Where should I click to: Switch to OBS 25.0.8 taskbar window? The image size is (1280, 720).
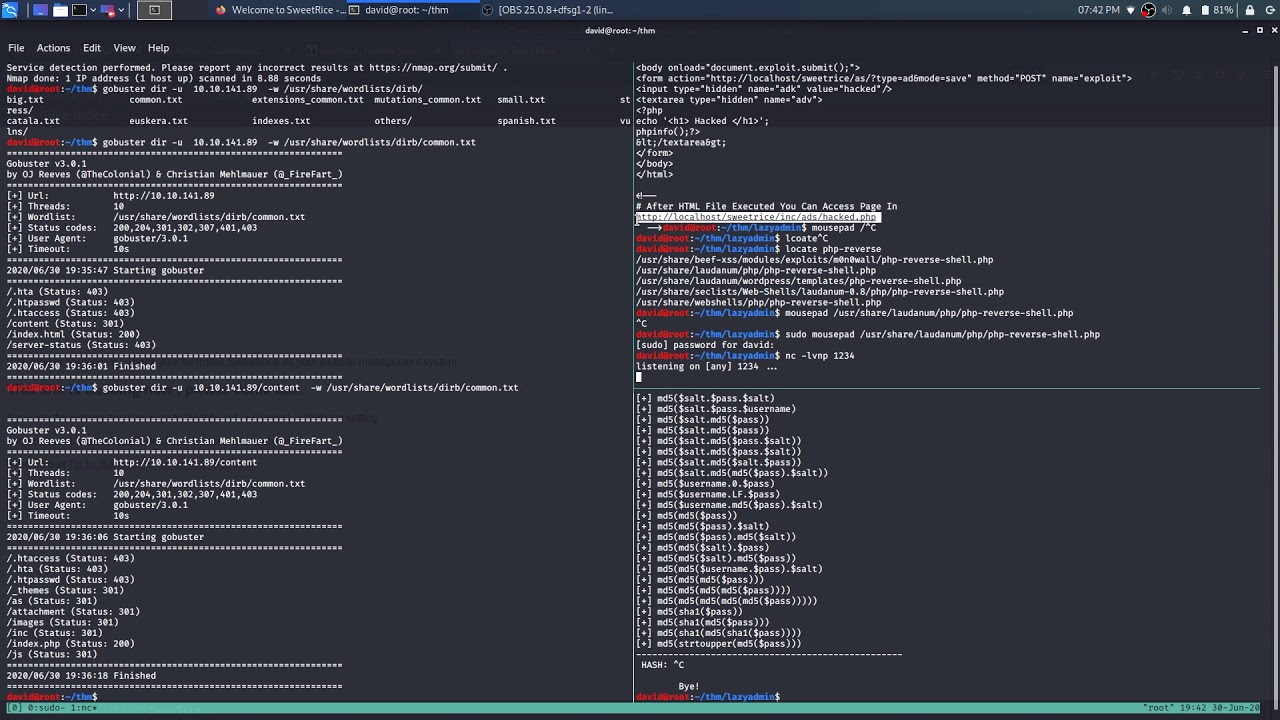pos(548,10)
